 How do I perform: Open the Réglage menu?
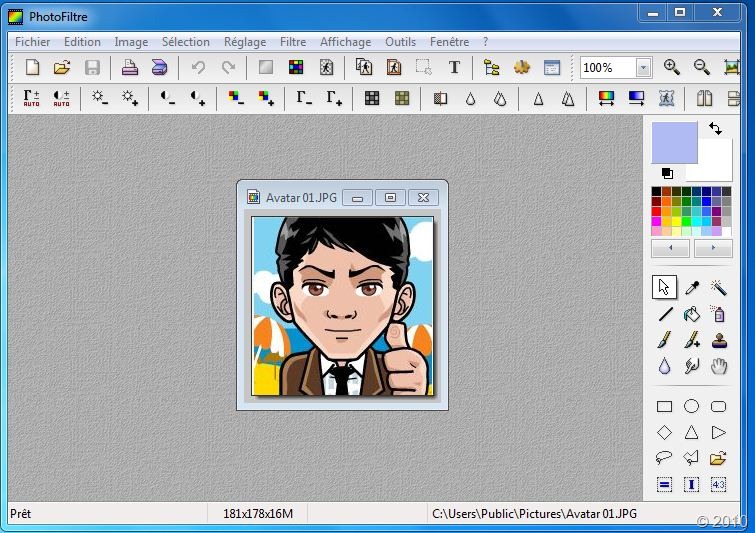245,42
